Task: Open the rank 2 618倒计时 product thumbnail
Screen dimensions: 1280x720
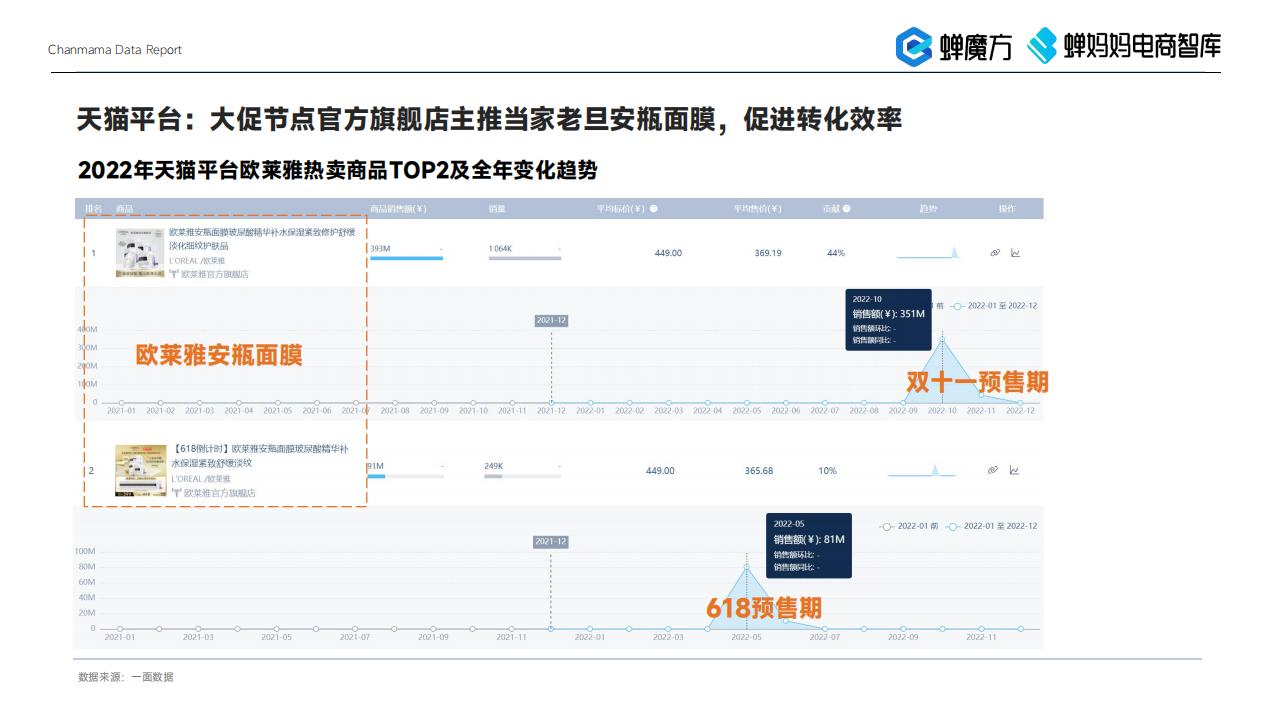Action: (140, 470)
